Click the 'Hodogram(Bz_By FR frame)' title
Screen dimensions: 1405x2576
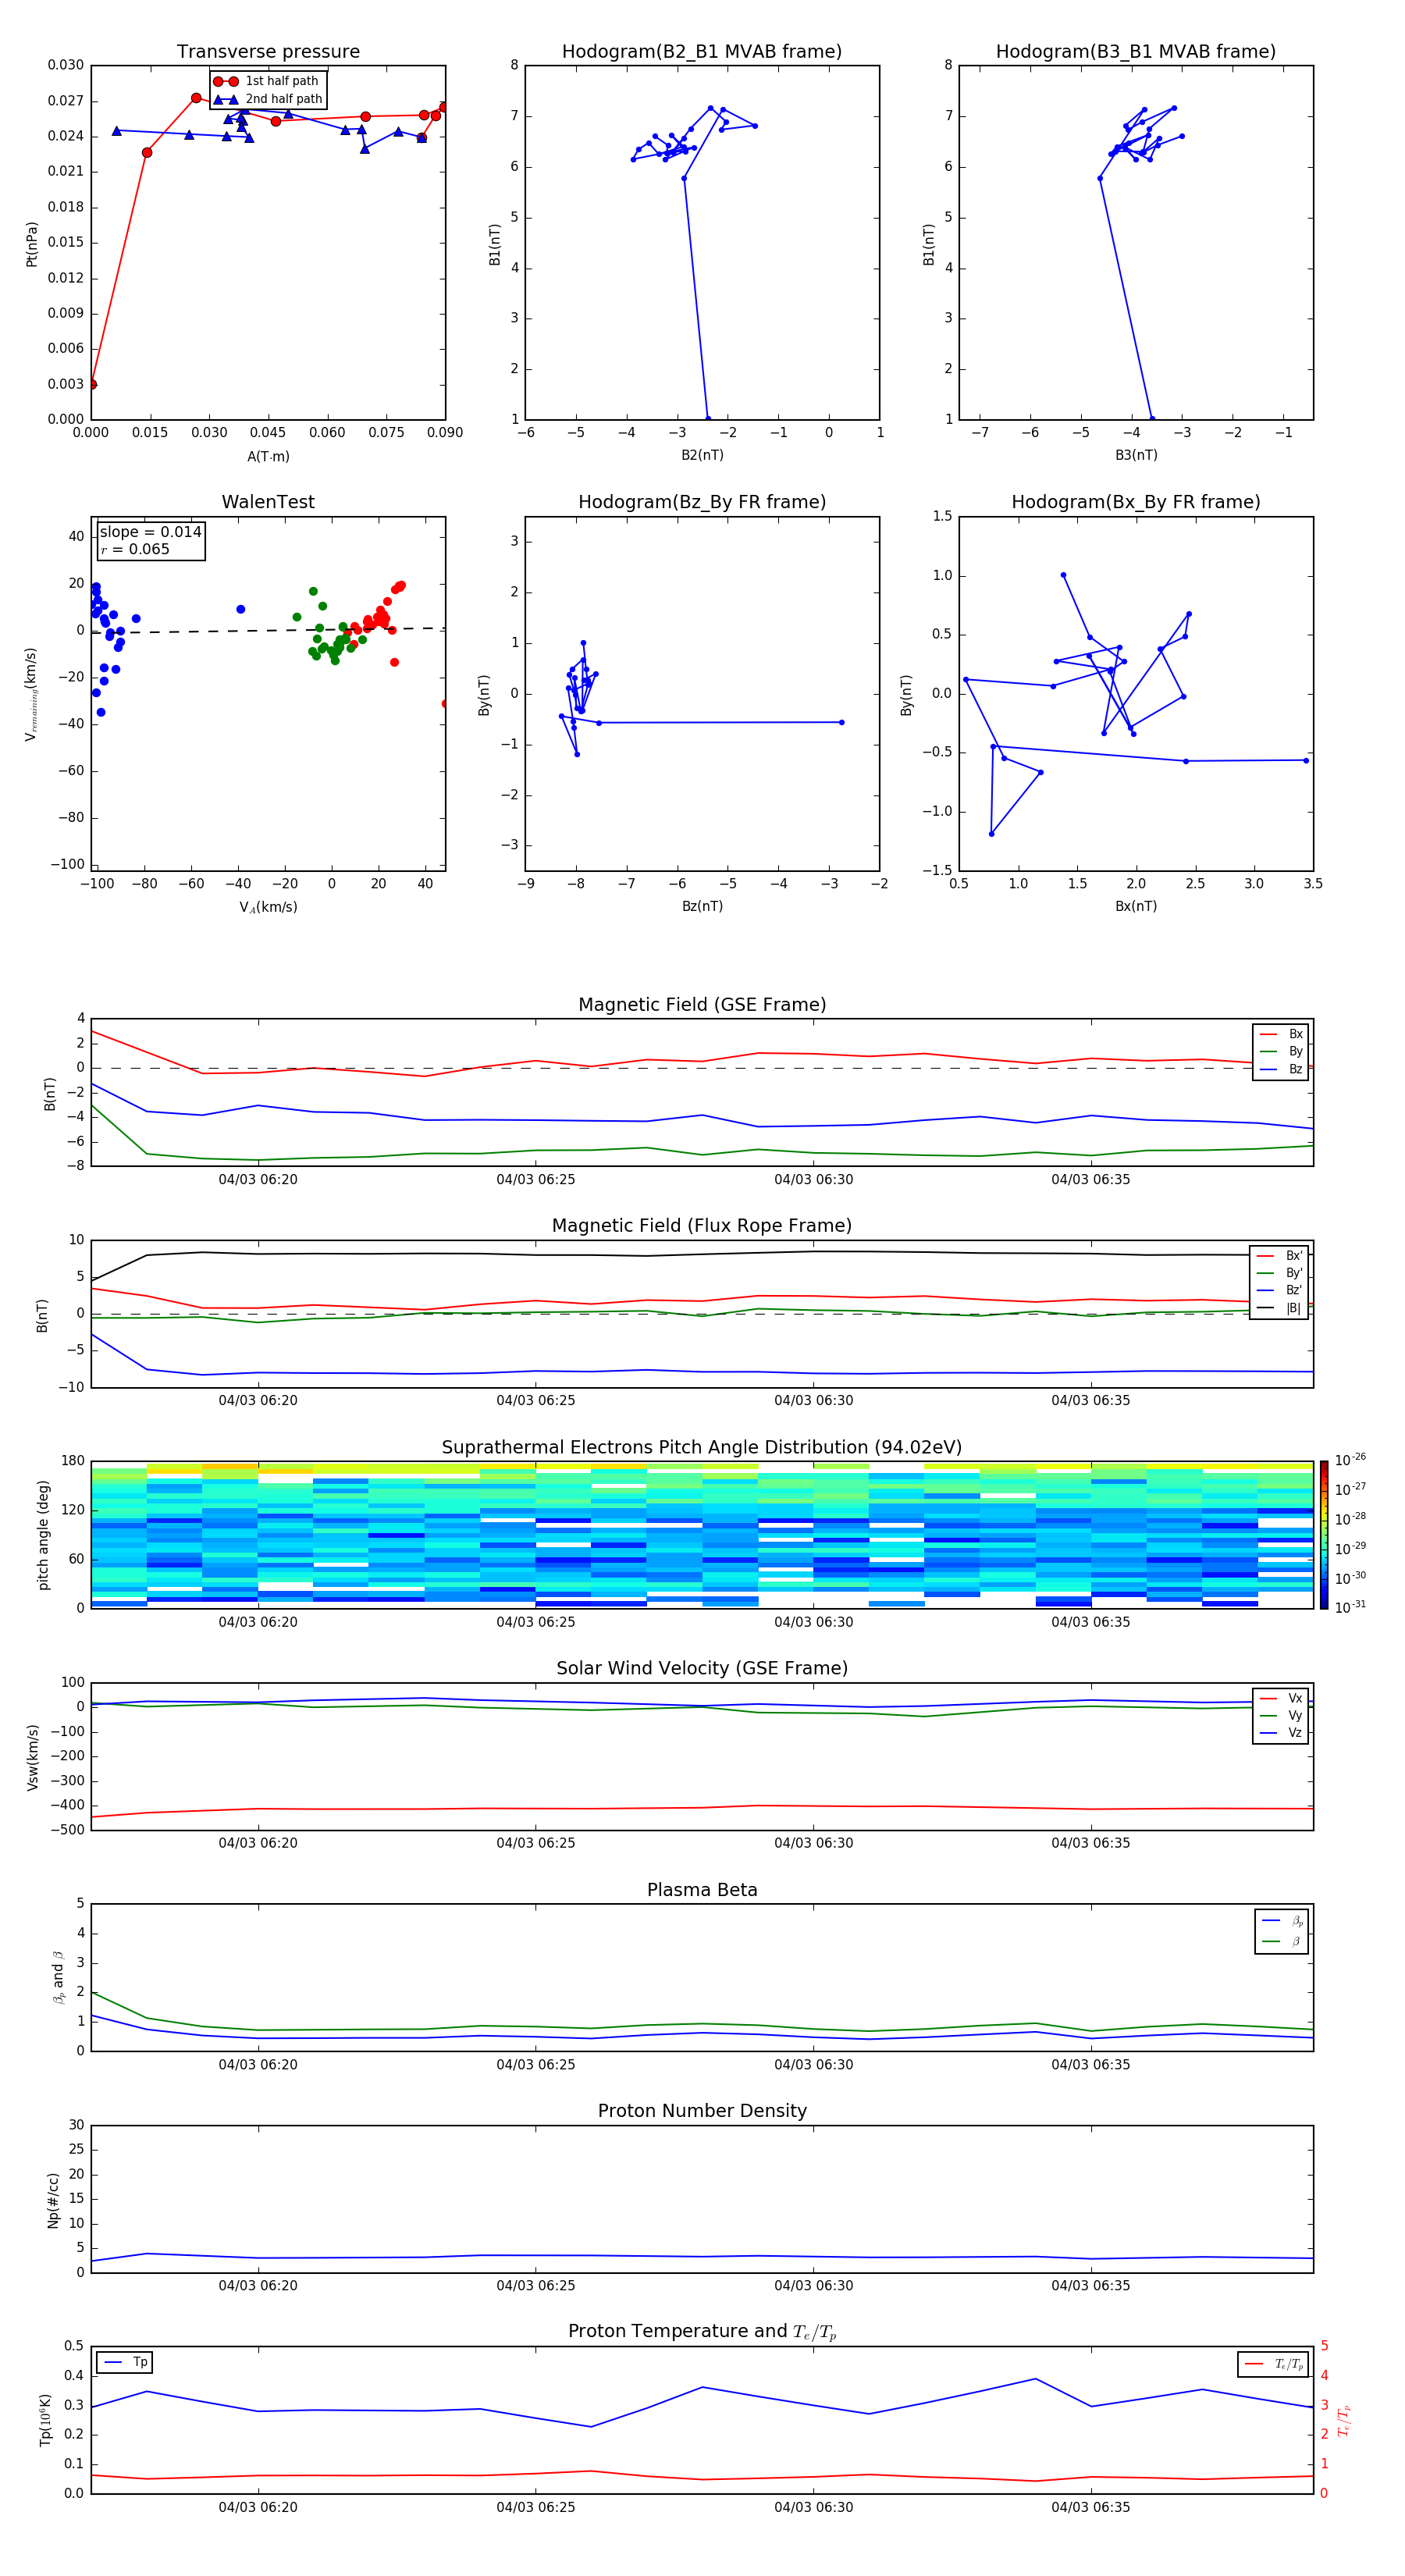click(702, 502)
